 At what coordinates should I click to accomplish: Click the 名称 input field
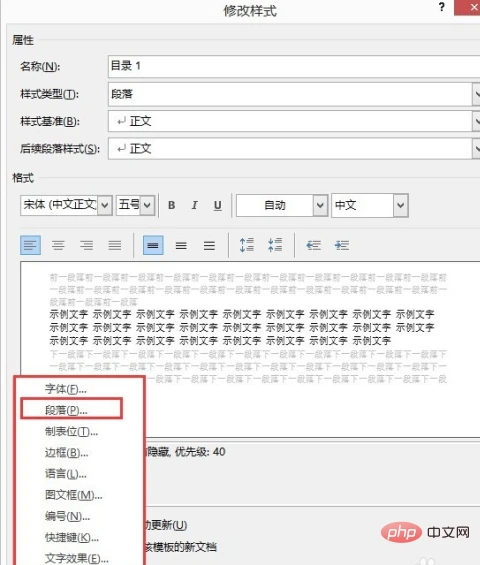click(294, 66)
